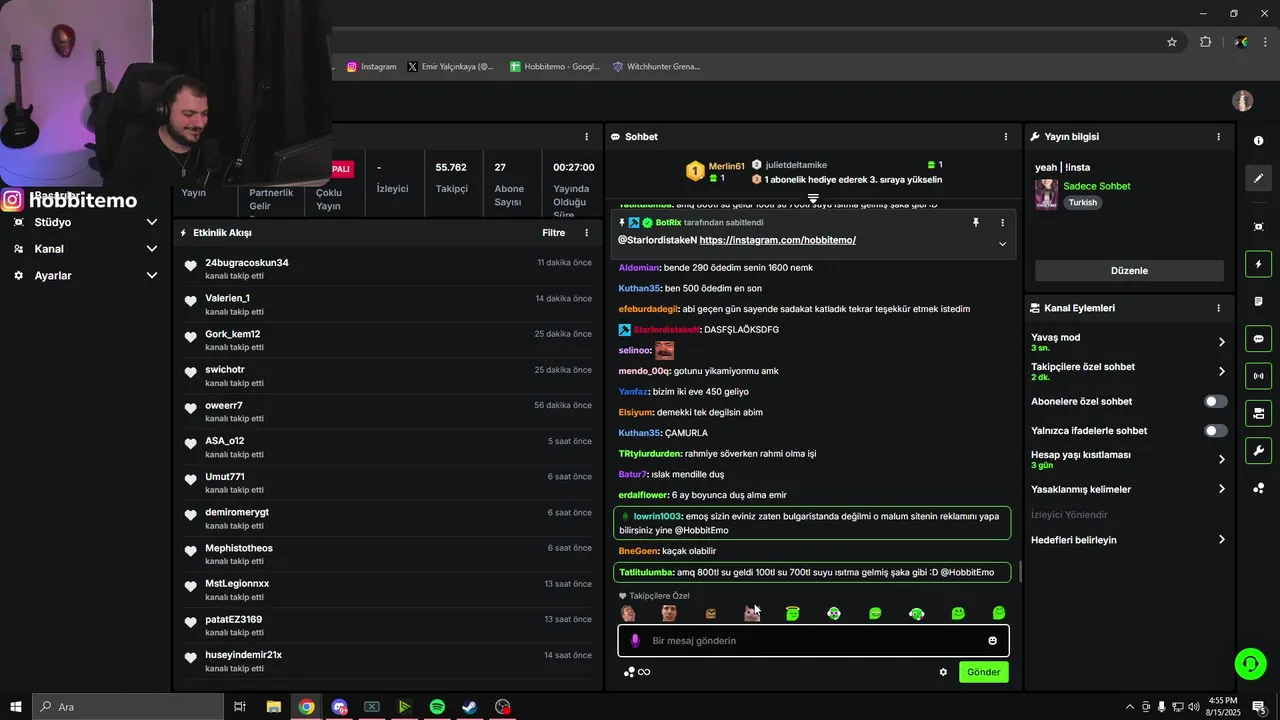Open the emoji picker in message box
The image size is (1280, 720).
(993, 641)
